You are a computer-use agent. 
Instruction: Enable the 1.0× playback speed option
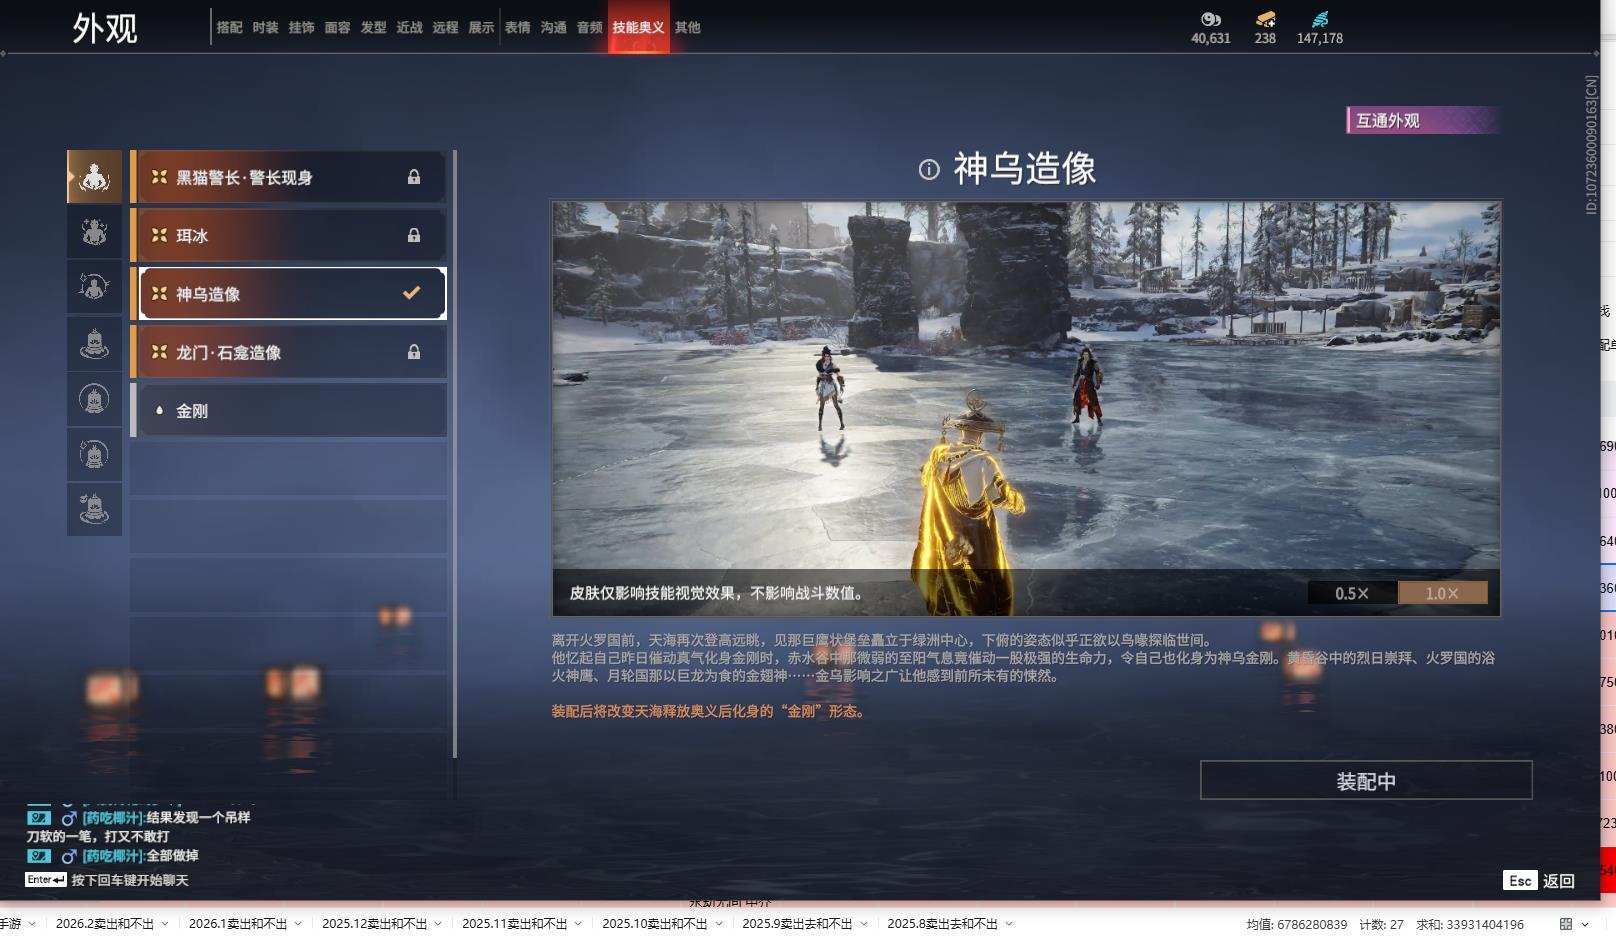tap(1440, 592)
